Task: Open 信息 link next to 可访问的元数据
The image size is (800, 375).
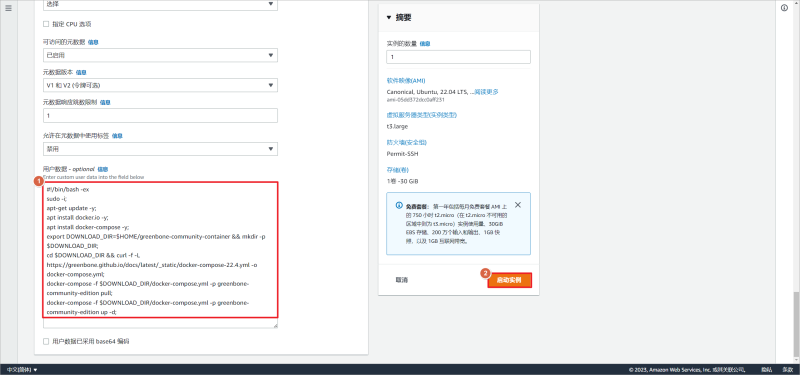Action: coord(93,42)
